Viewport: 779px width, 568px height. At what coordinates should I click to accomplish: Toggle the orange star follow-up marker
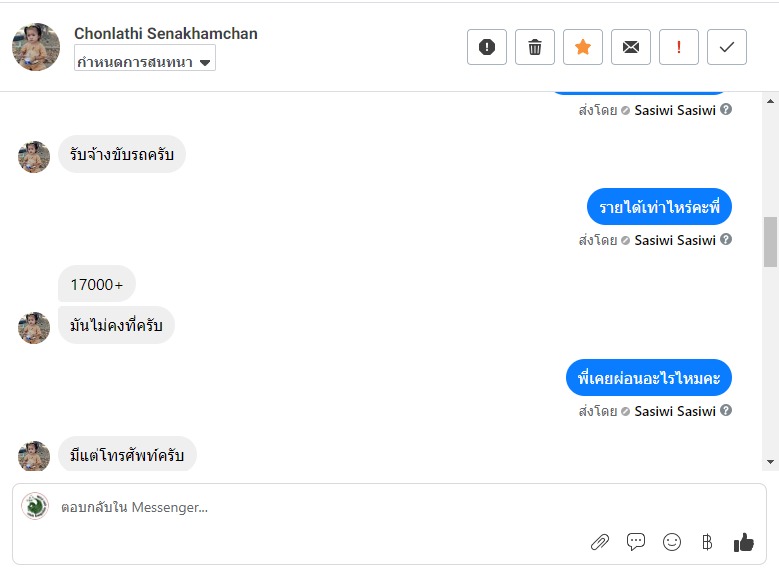(583, 47)
